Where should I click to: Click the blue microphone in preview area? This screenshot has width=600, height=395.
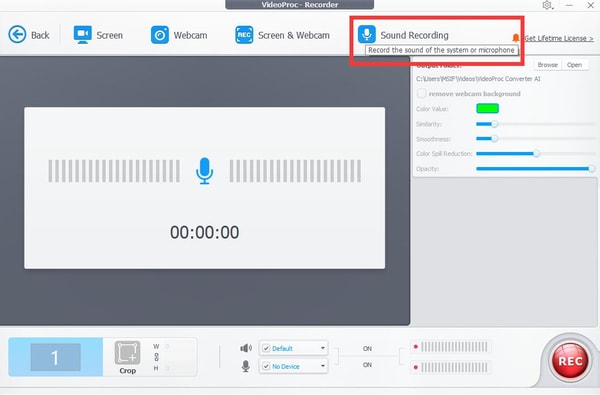pos(205,171)
